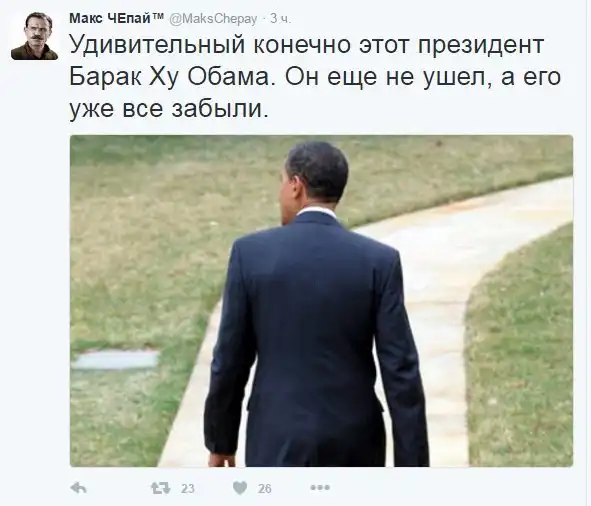Viewport: 591px width, 506px height.
Task: Open the profile avatar of Макс ЧЕпай
Action: pos(34,35)
